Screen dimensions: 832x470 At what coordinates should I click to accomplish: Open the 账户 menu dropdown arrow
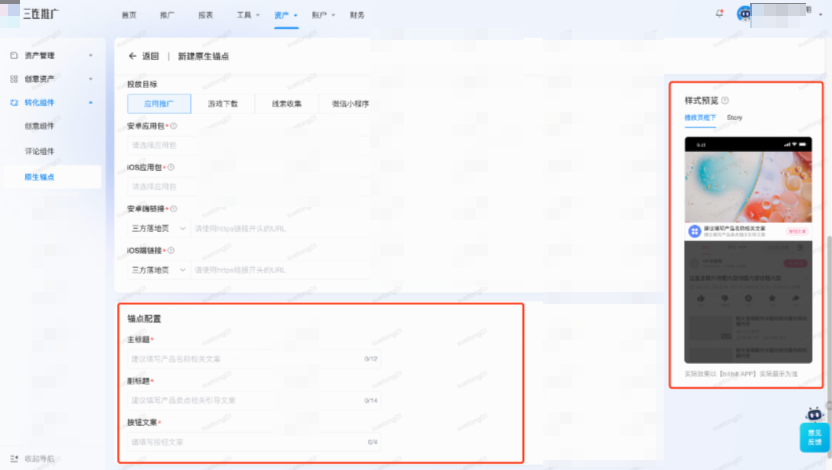click(333, 15)
